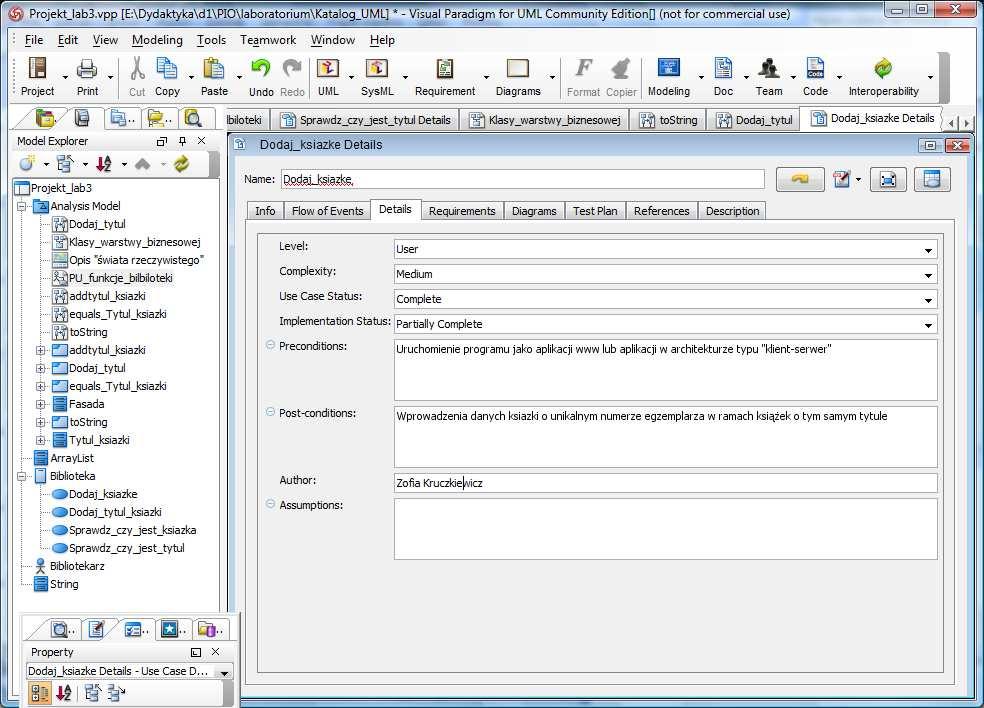Open the Interoperability toolbar button

coord(884,77)
